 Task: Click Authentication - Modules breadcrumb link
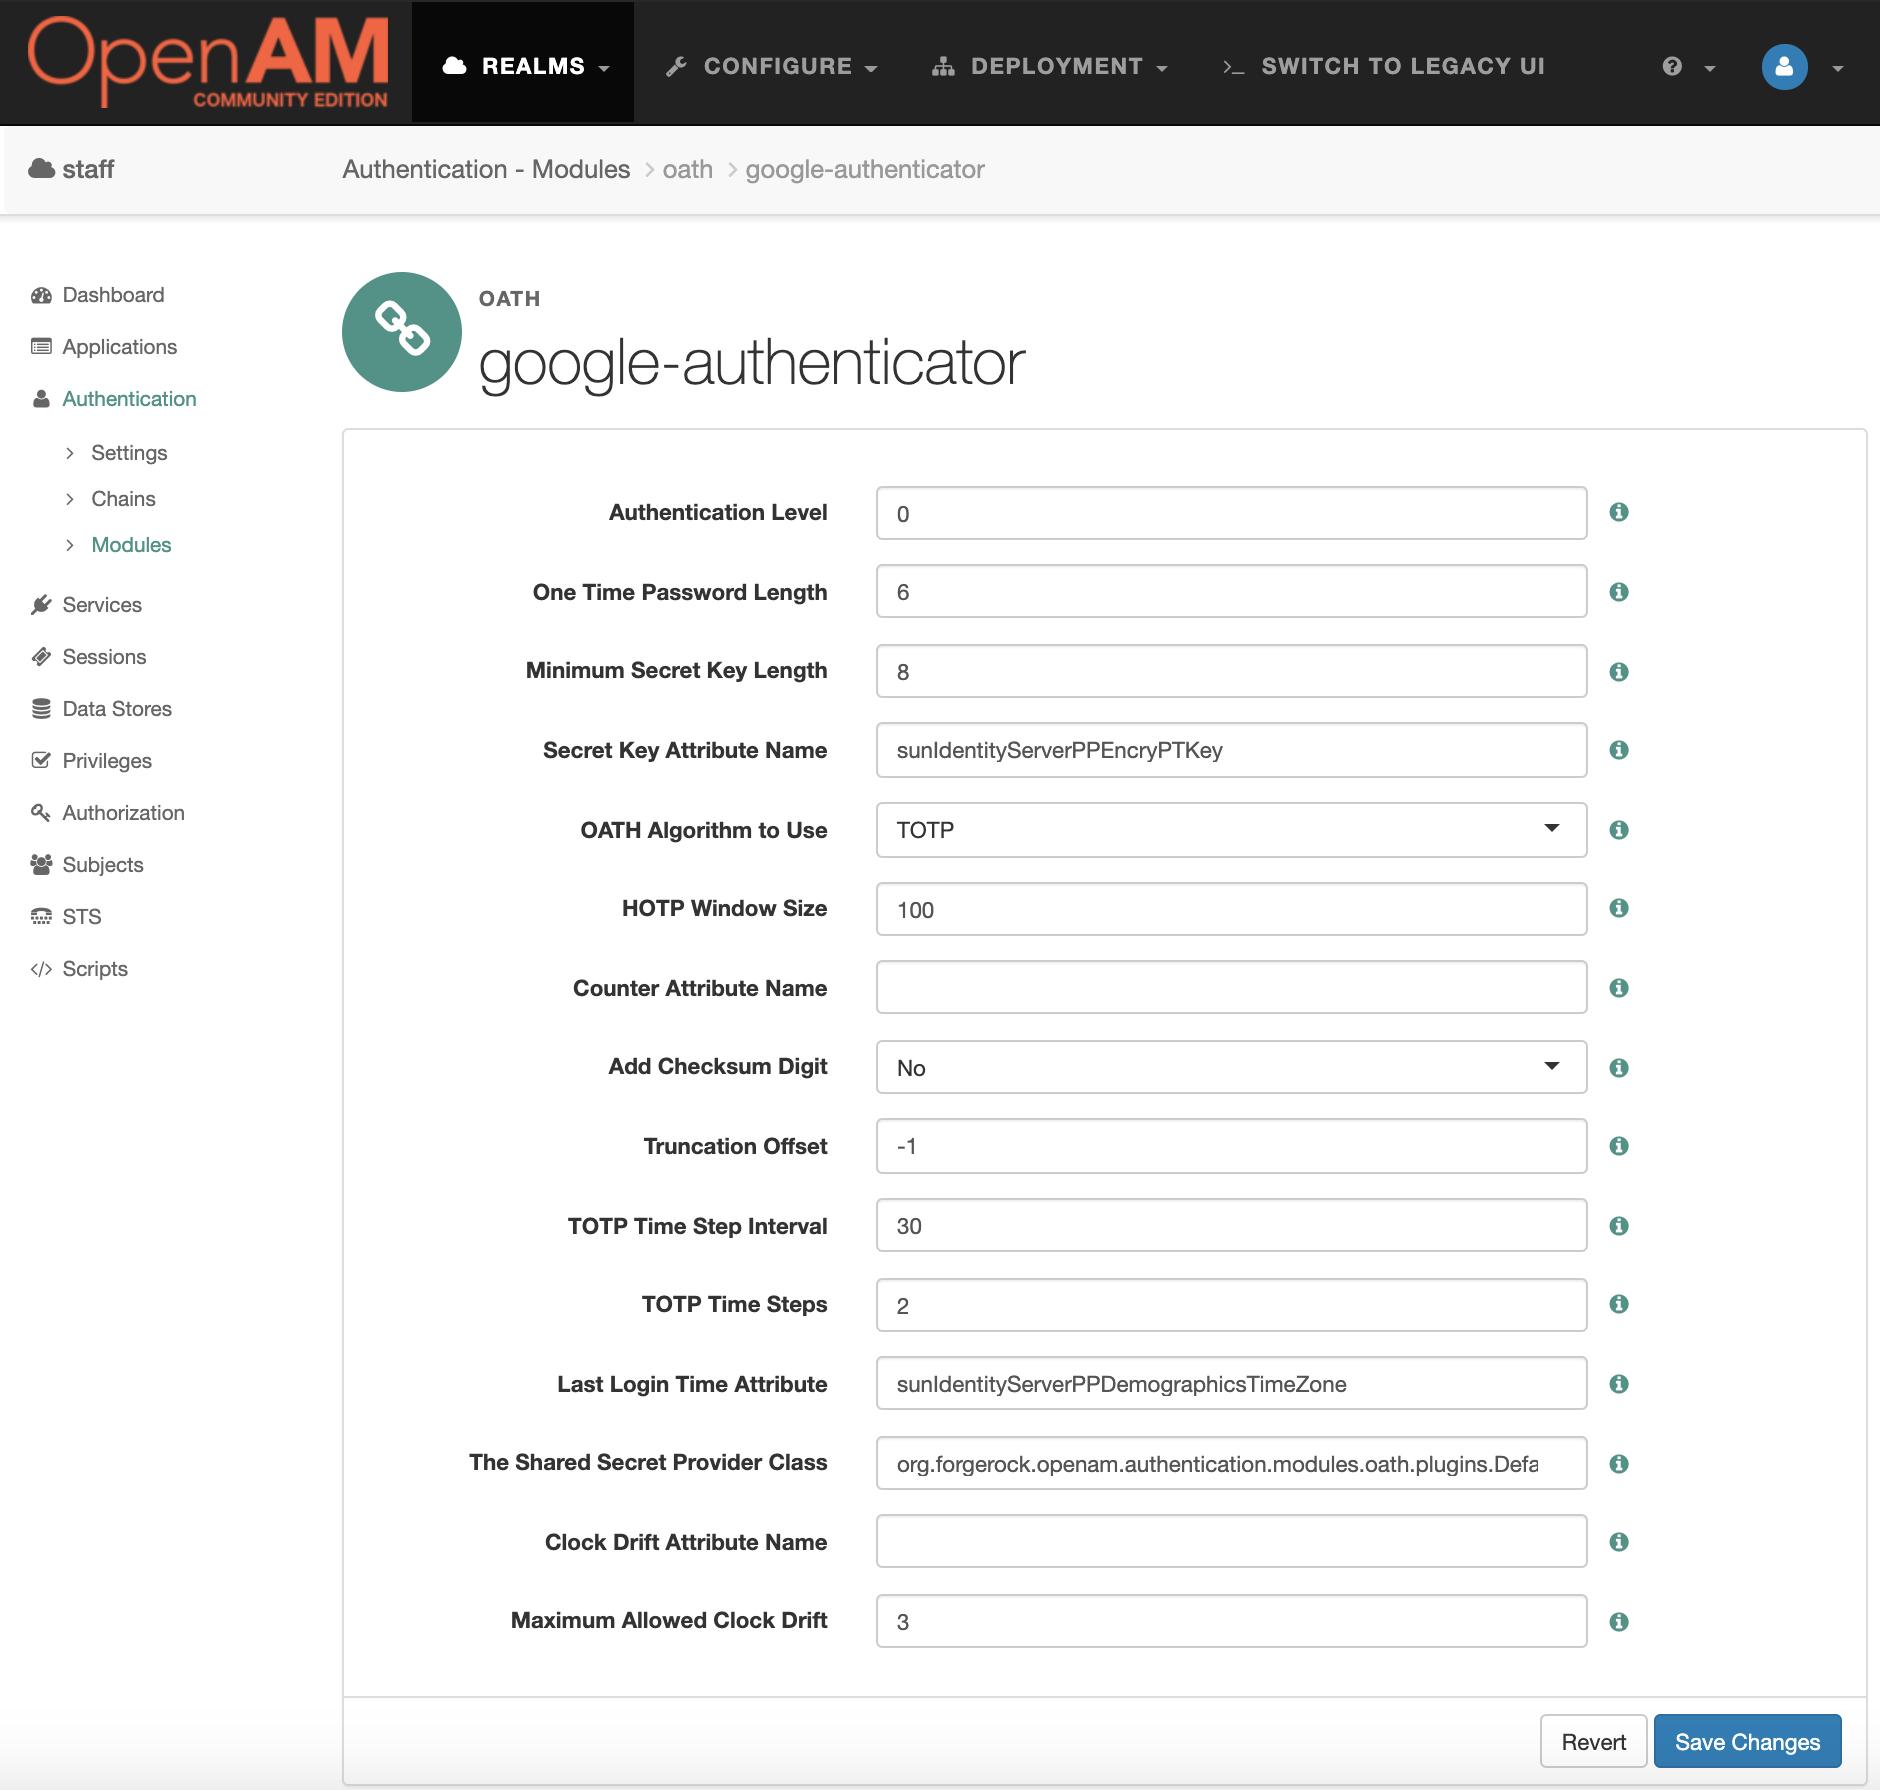(x=486, y=169)
